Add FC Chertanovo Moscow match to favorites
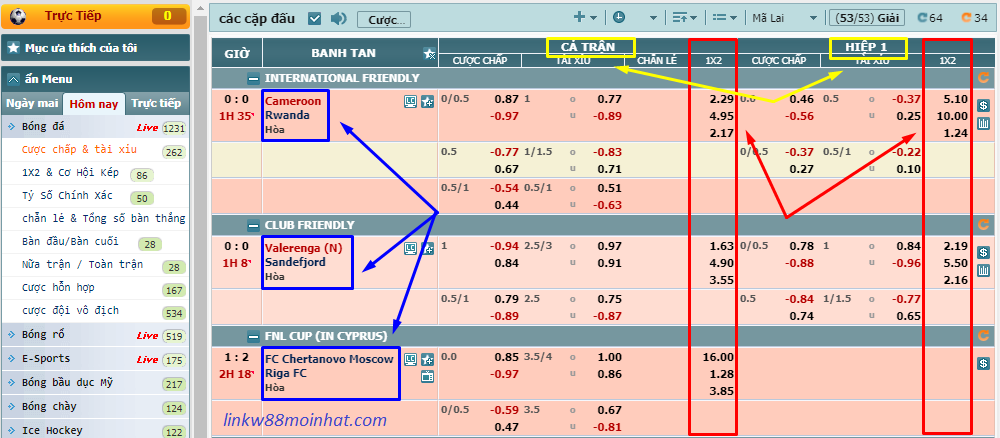Image resolution: width=1000 pixels, height=438 pixels. (427, 359)
